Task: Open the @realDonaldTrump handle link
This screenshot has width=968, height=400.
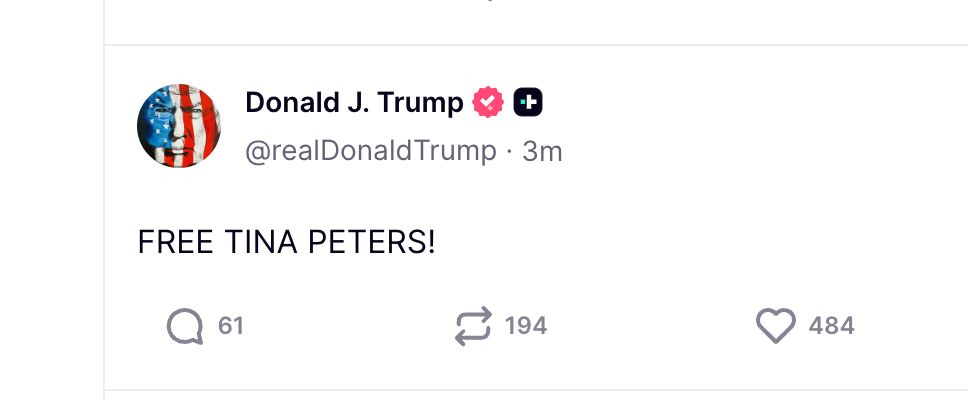Action: pyautogui.click(x=370, y=151)
